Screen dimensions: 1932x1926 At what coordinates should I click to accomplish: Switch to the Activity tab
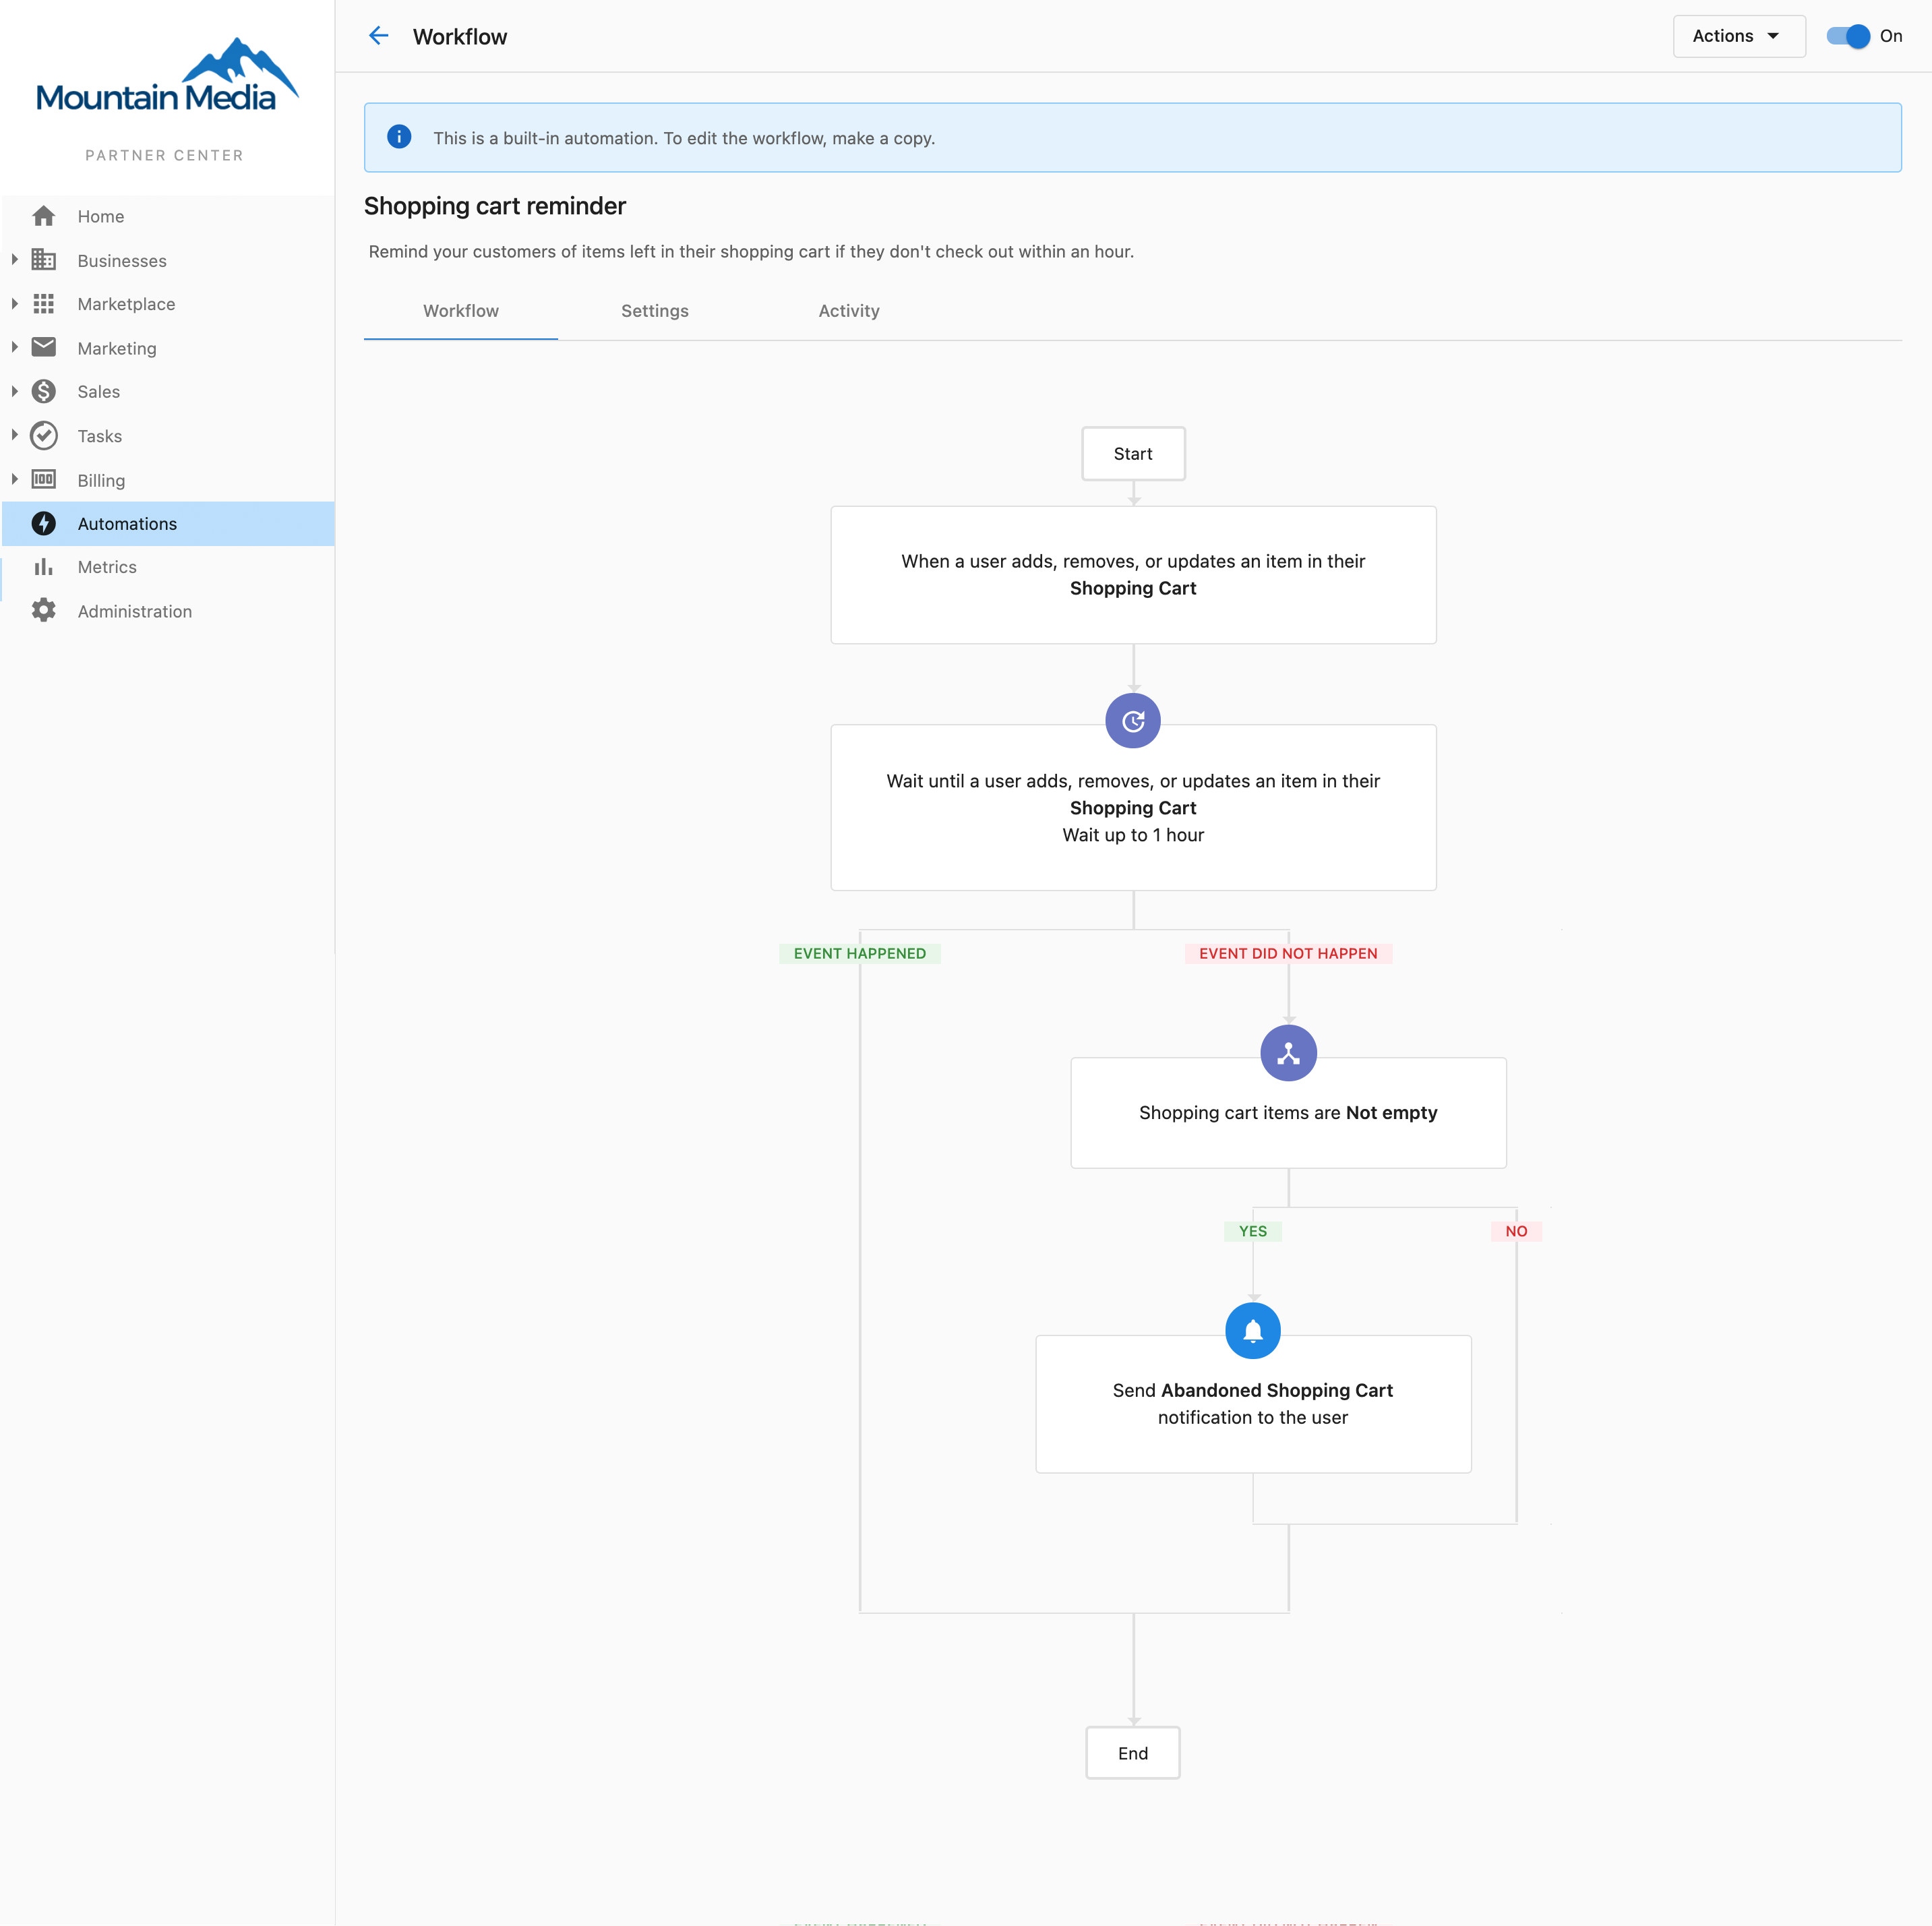point(849,311)
